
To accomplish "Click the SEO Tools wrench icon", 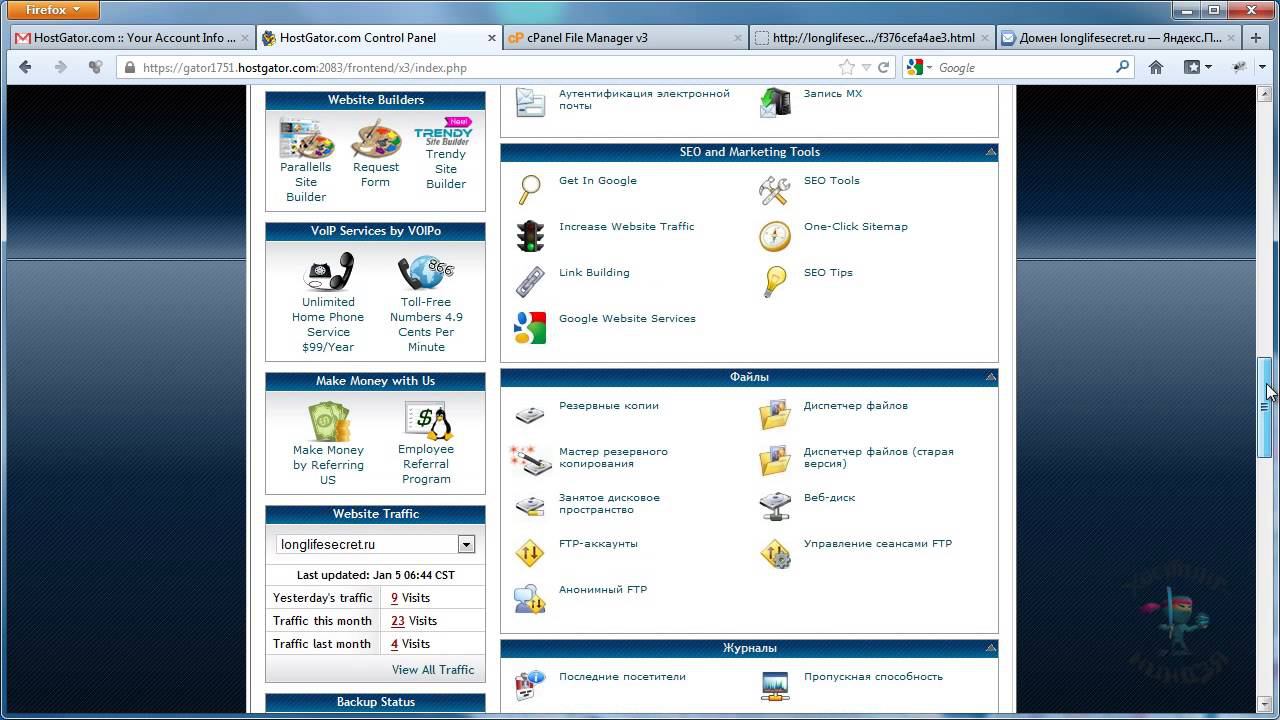I will (774, 189).
